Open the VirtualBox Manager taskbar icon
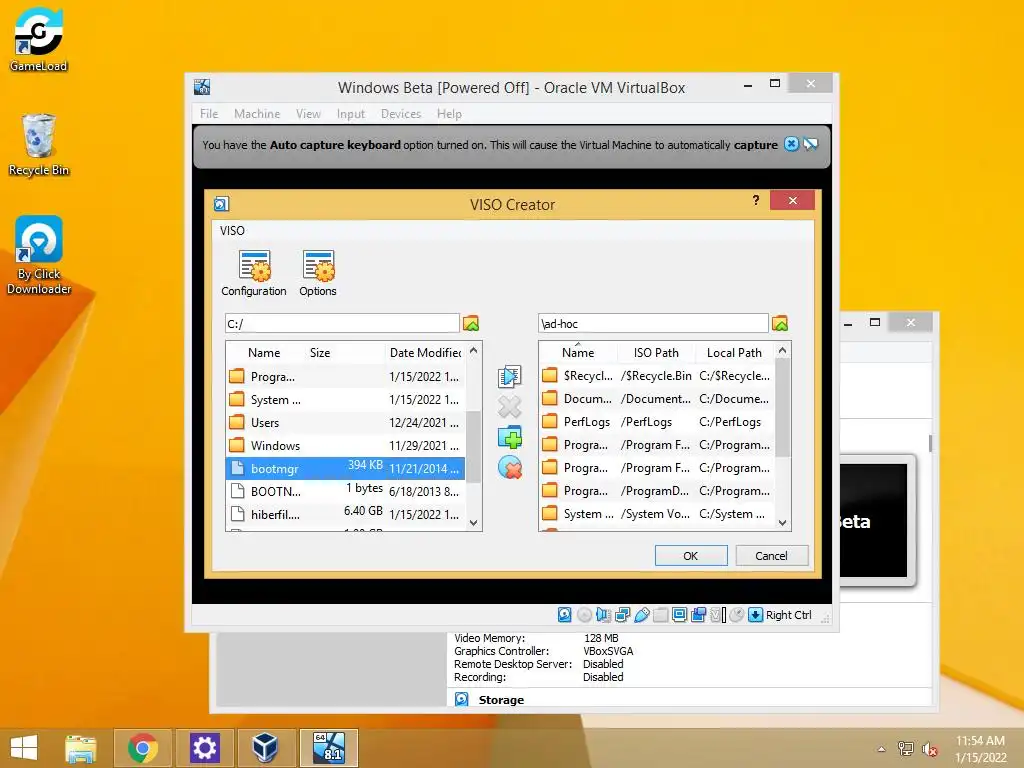This screenshot has height=768, width=1024. pyautogui.click(x=266, y=748)
